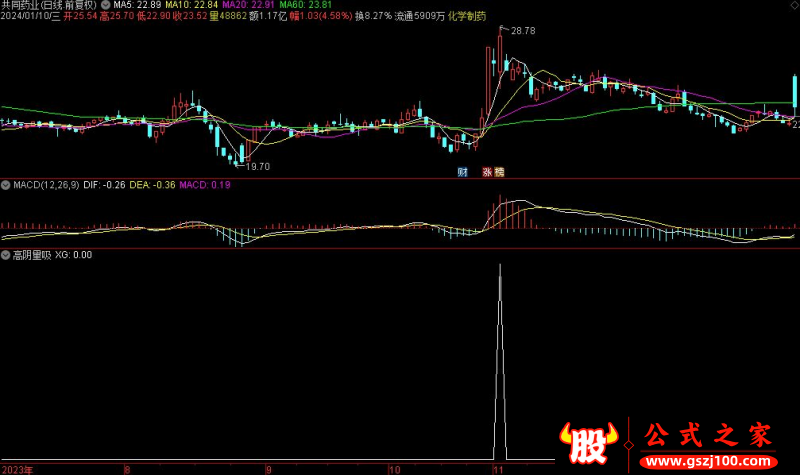Click the 28.78 high price label
This screenshot has width=800, height=475.
click(523, 31)
